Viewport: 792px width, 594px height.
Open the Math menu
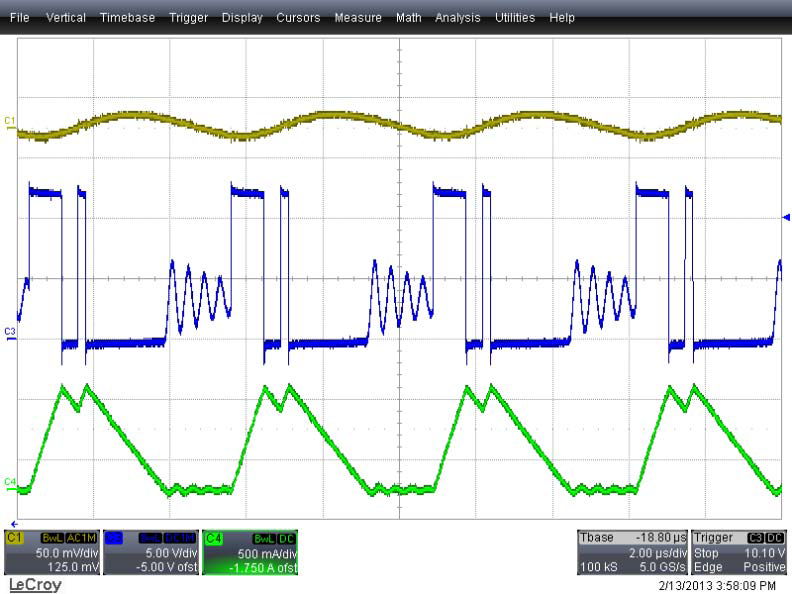click(x=408, y=18)
